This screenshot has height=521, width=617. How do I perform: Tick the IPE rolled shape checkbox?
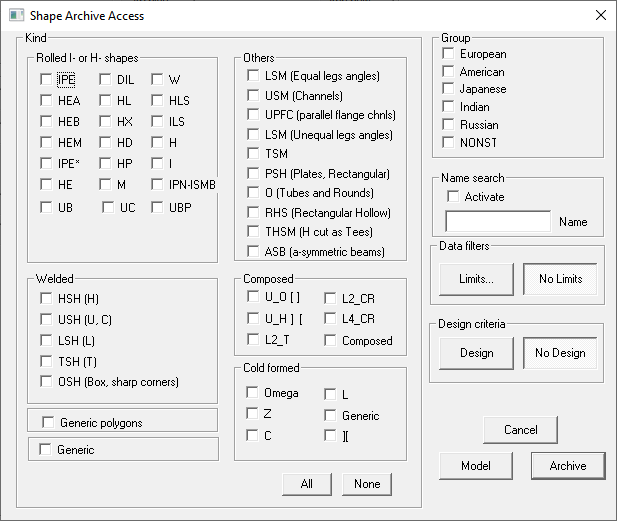[x=46, y=79]
